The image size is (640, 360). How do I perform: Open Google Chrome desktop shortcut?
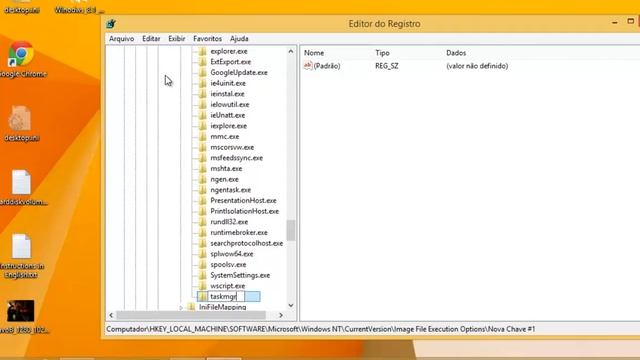point(21,59)
